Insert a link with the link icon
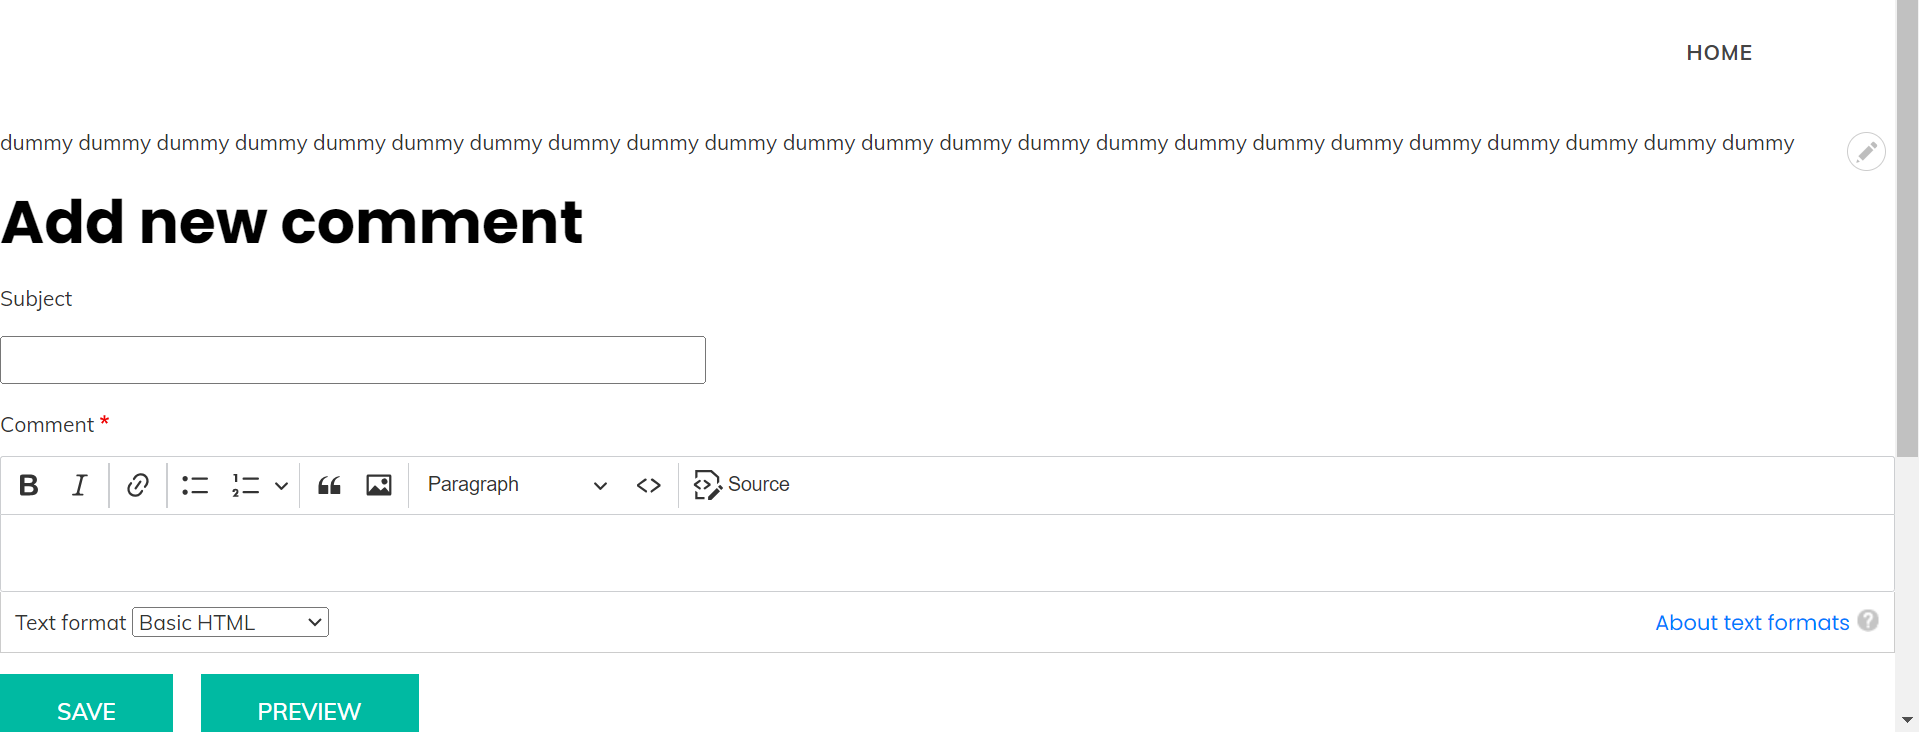The width and height of the screenshot is (1919, 732). pyautogui.click(x=138, y=485)
